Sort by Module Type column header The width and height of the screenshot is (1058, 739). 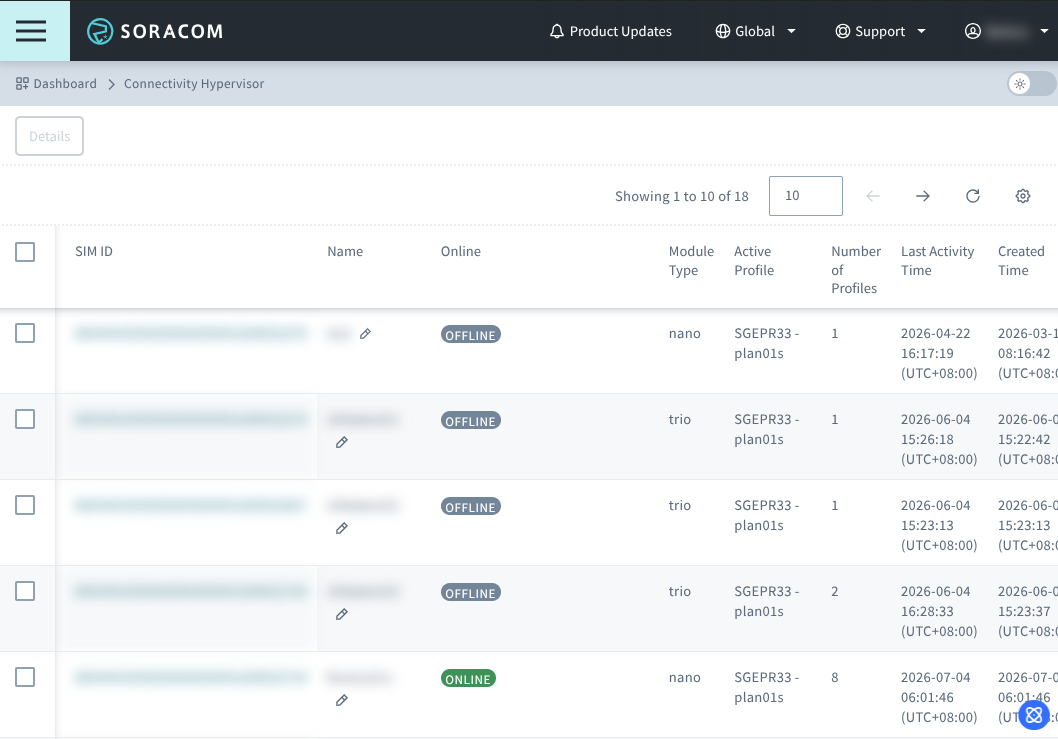click(691, 261)
